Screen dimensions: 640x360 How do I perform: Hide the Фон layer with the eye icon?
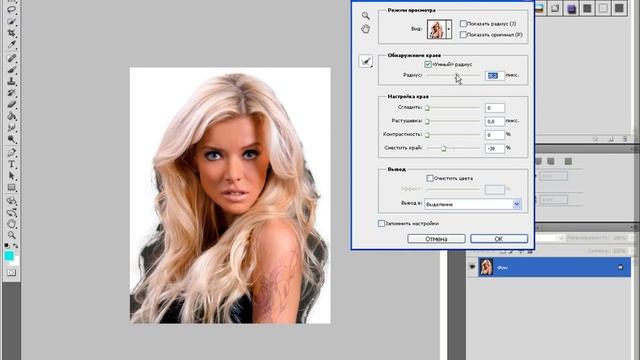coord(472,267)
